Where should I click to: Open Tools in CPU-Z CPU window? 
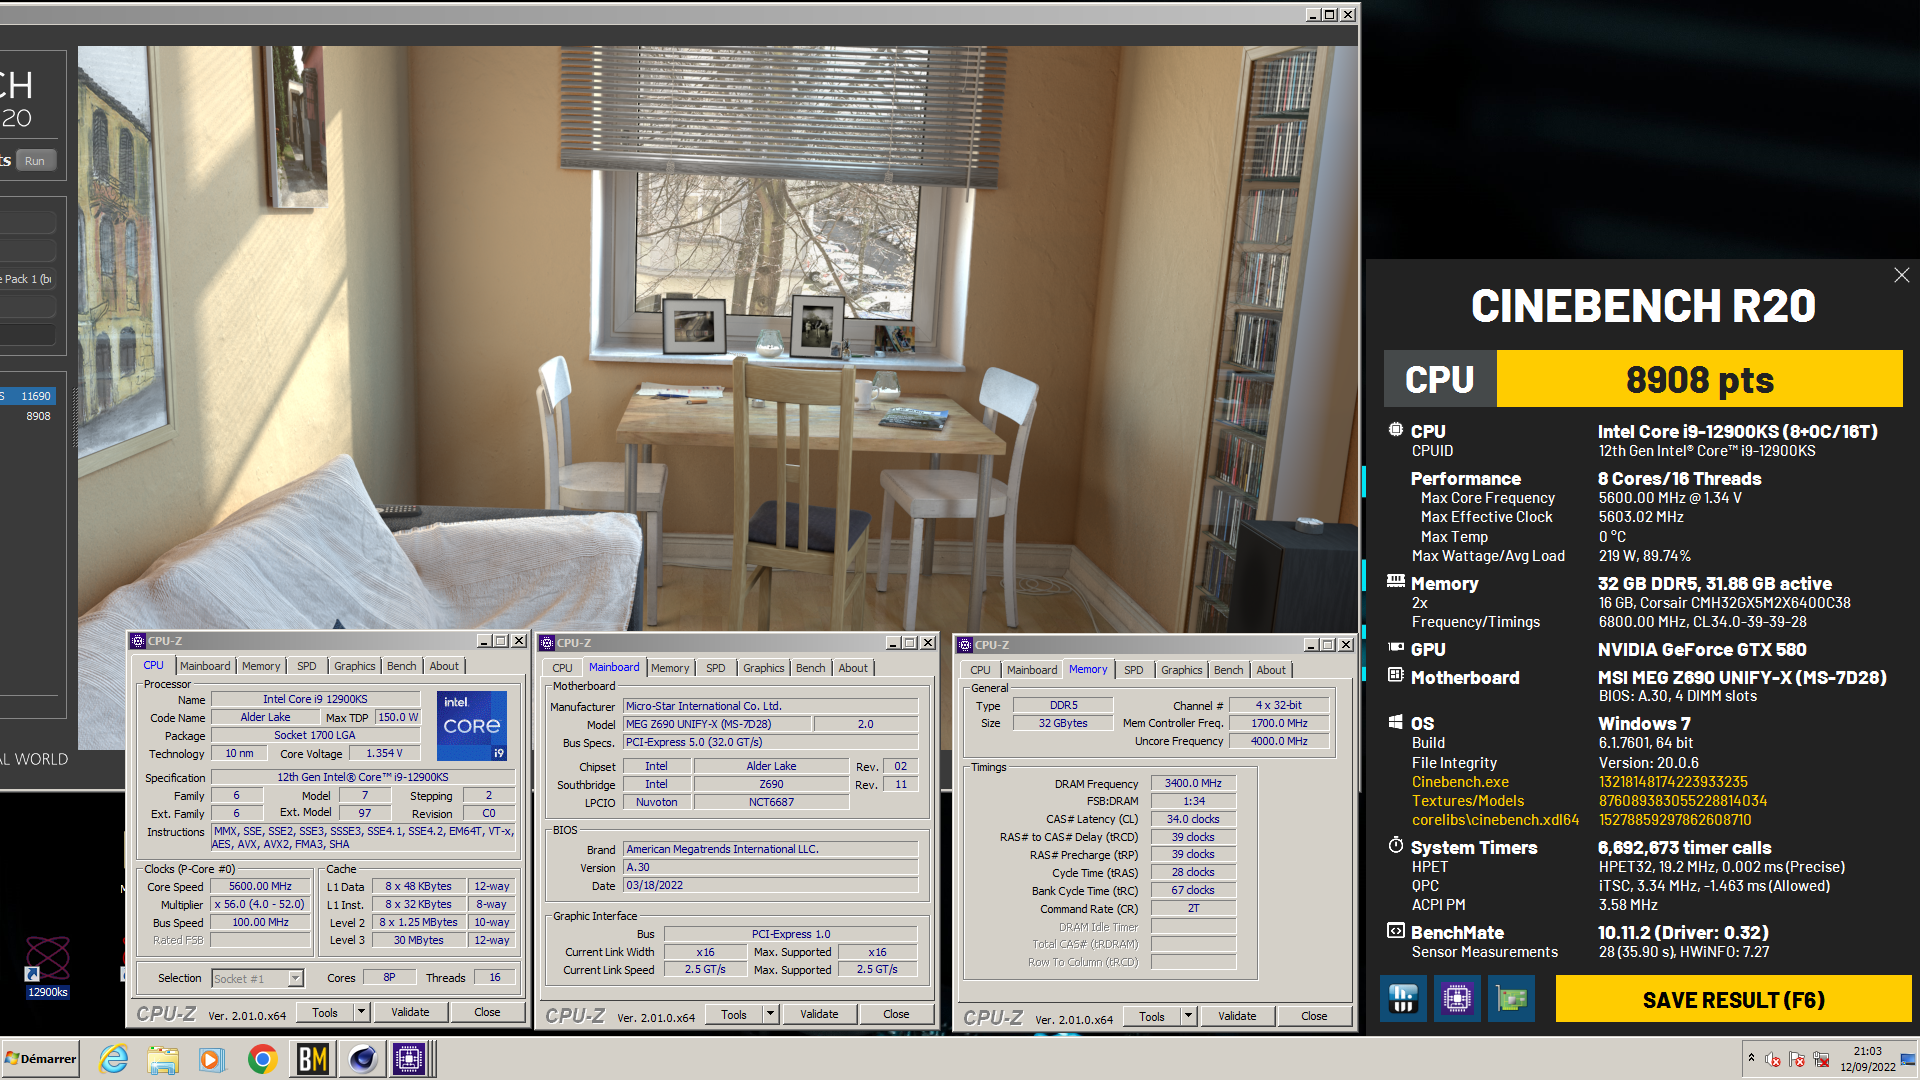pos(325,1012)
